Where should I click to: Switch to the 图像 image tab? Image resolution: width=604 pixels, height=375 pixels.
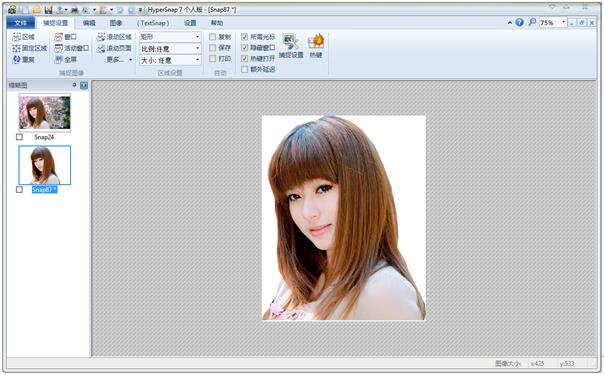116,23
